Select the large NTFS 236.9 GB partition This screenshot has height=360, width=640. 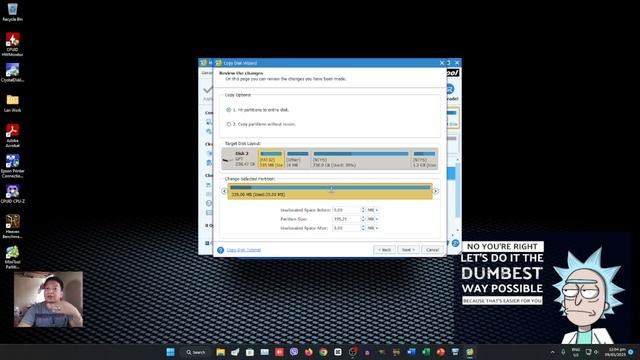[361, 159]
